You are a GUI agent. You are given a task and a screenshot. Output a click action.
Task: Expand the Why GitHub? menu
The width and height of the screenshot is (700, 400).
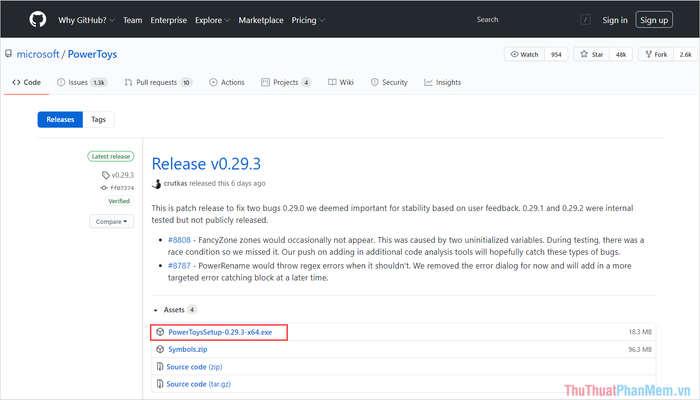[86, 20]
